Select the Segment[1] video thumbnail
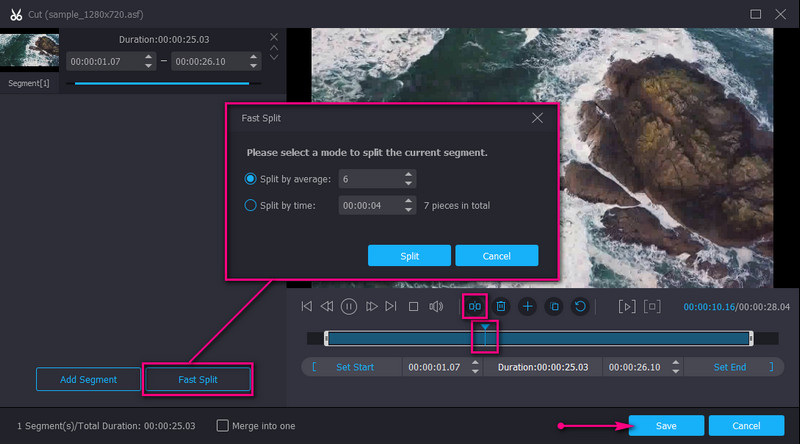This screenshot has width=800, height=444. click(x=29, y=52)
